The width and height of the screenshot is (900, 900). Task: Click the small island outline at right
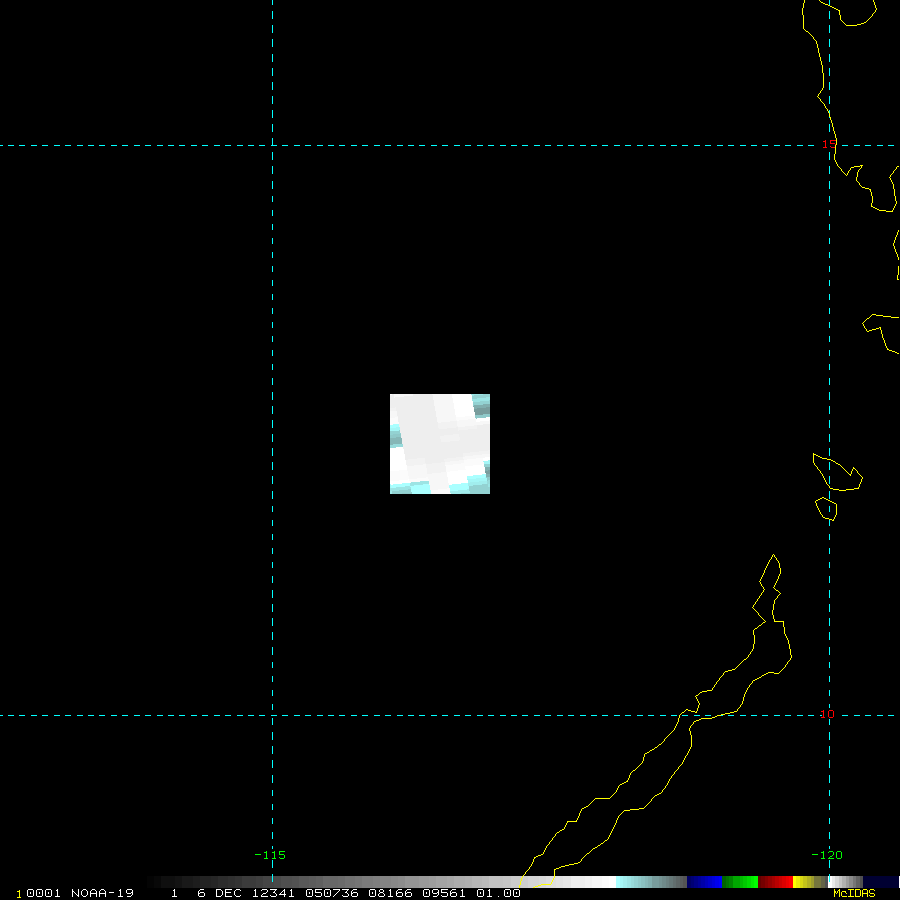click(x=837, y=472)
